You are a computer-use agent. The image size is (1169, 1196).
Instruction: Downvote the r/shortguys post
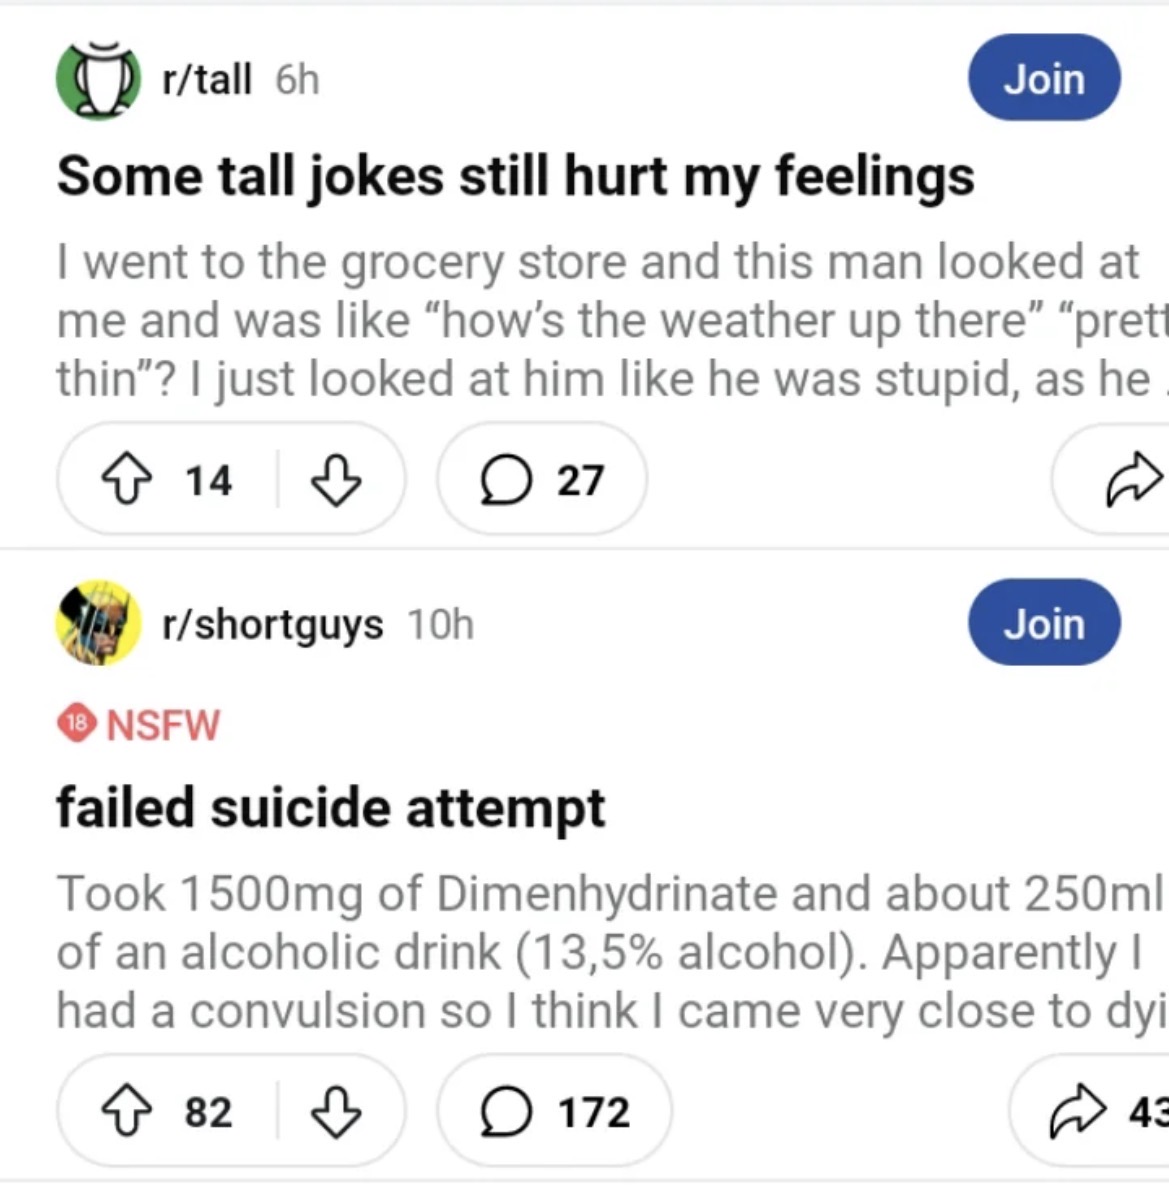(x=335, y=1112)
